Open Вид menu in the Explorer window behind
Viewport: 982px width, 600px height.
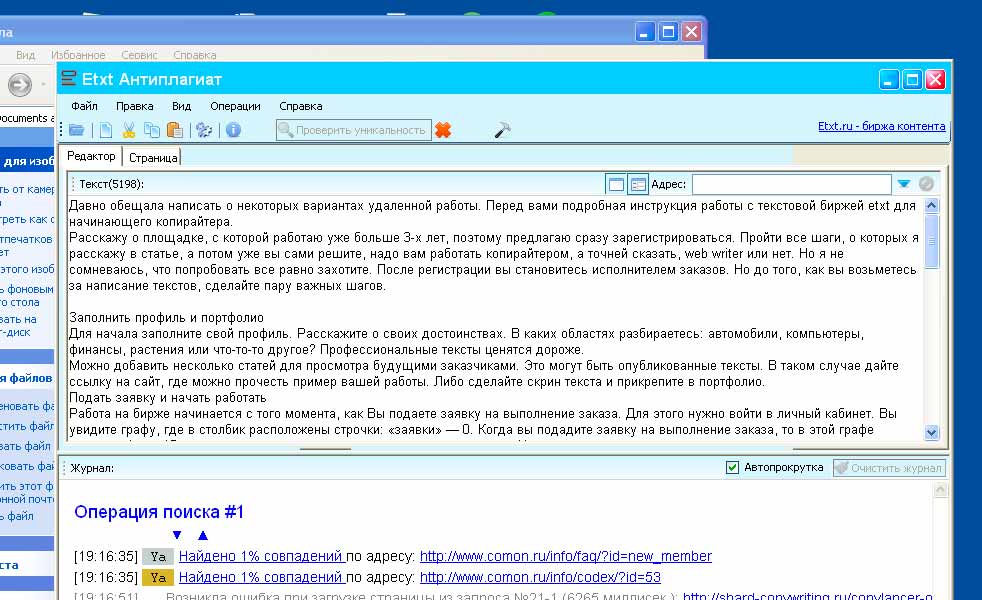(26, 55)
